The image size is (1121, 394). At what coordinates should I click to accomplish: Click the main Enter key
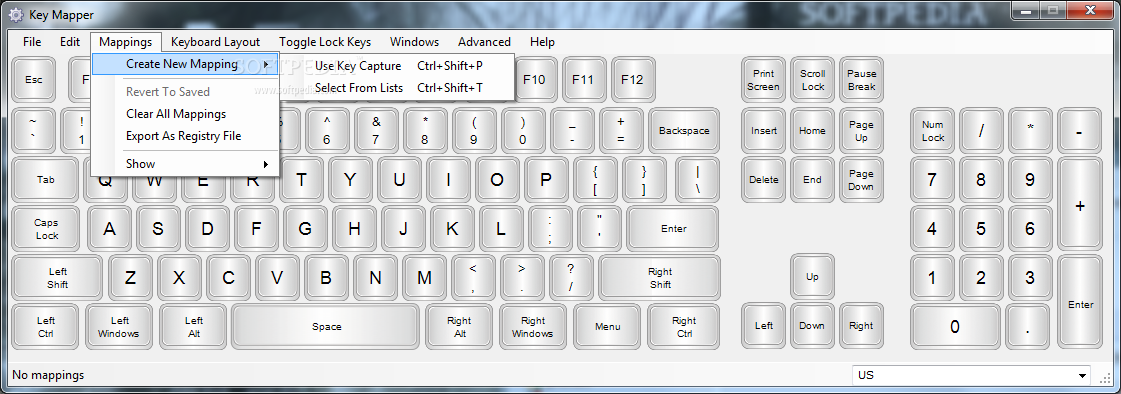(673, 230)
